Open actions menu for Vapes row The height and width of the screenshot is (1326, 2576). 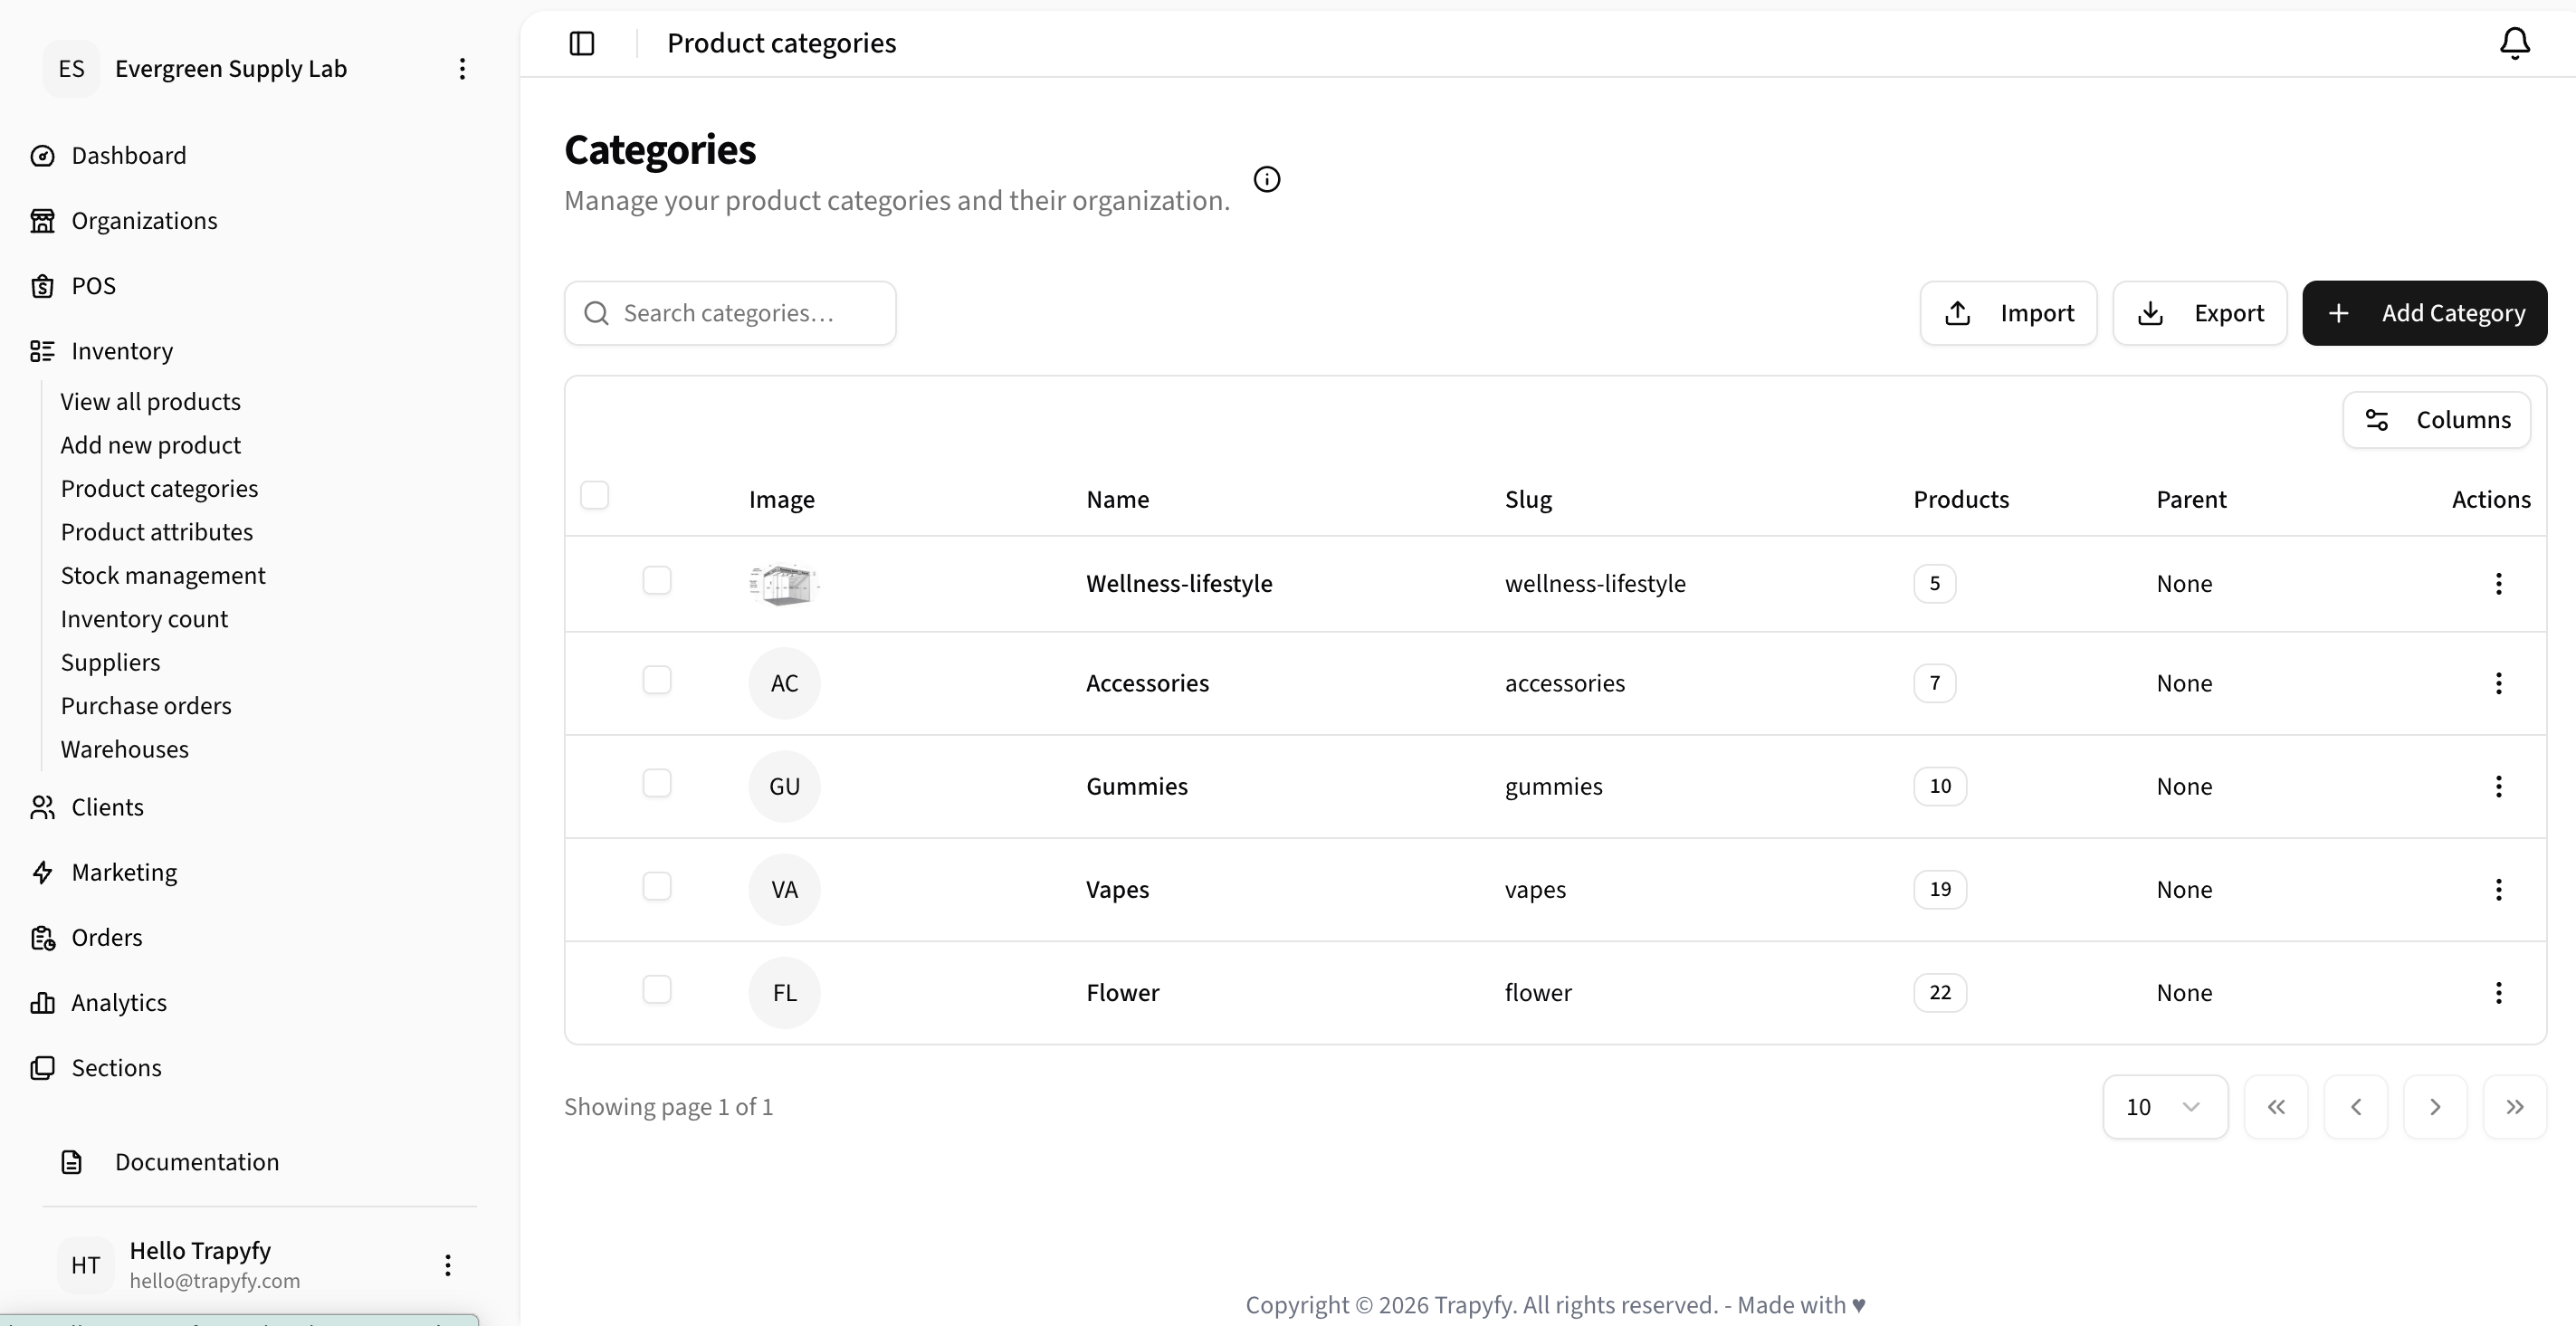(2498, 890)
